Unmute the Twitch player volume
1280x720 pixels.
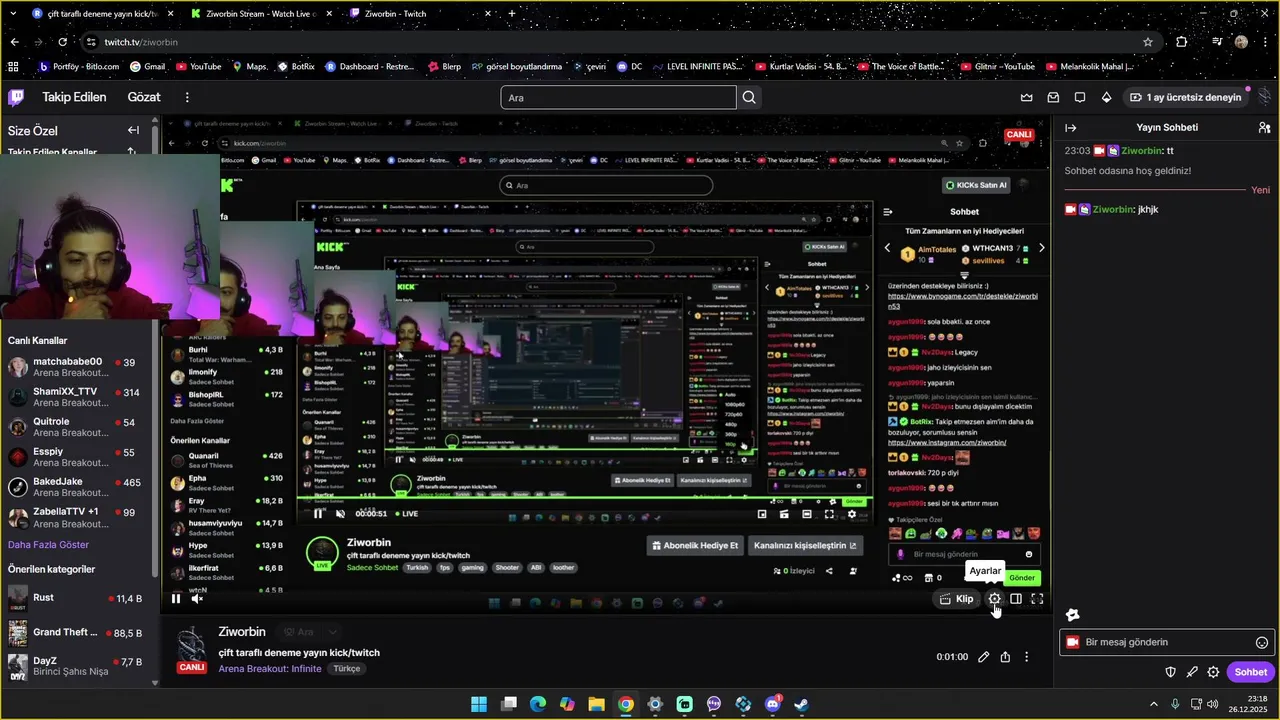click(197, 599)
